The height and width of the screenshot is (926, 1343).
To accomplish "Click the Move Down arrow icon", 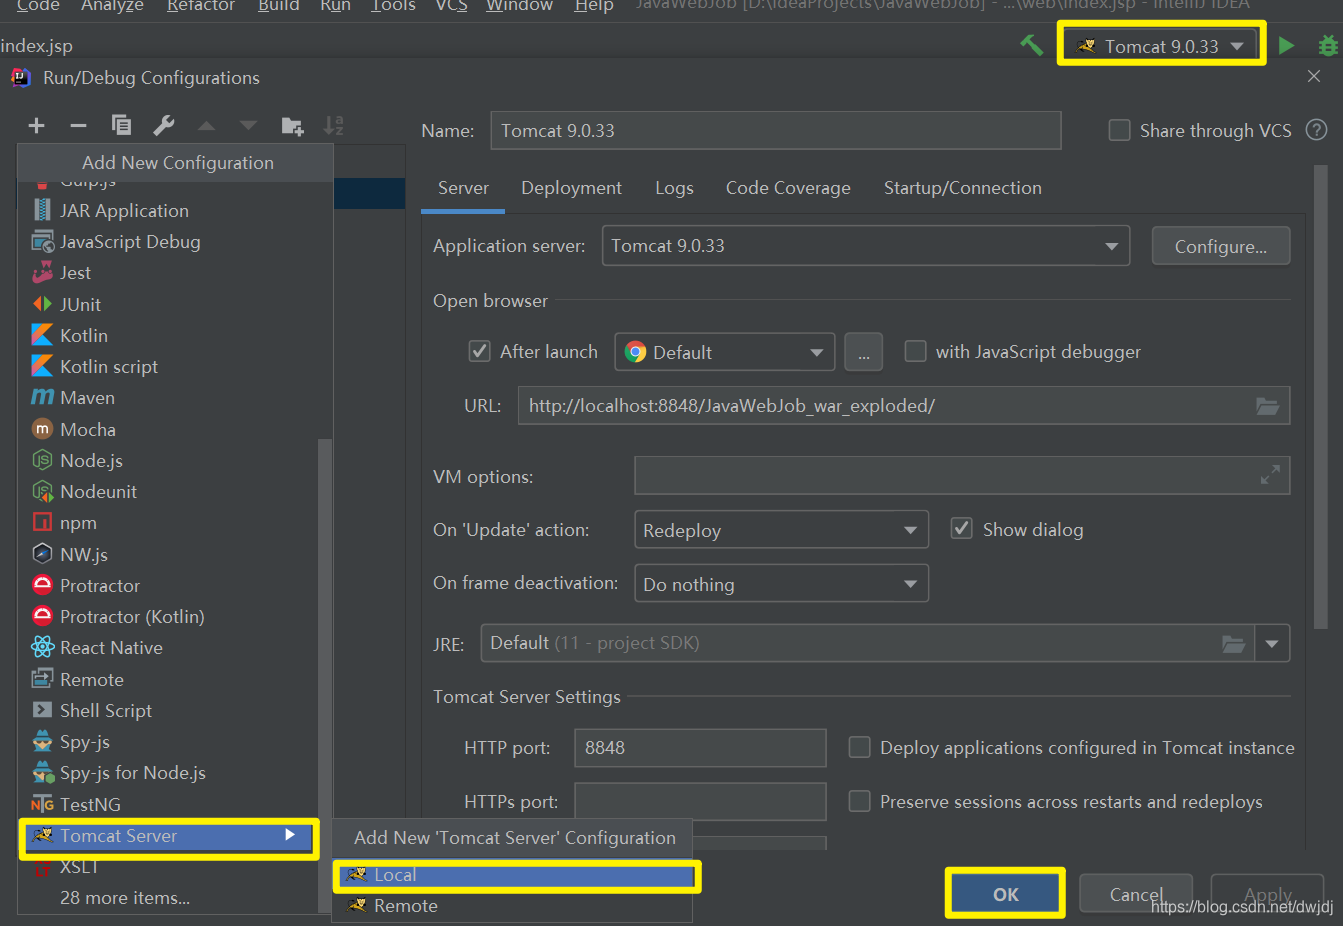I will point(249,125).
